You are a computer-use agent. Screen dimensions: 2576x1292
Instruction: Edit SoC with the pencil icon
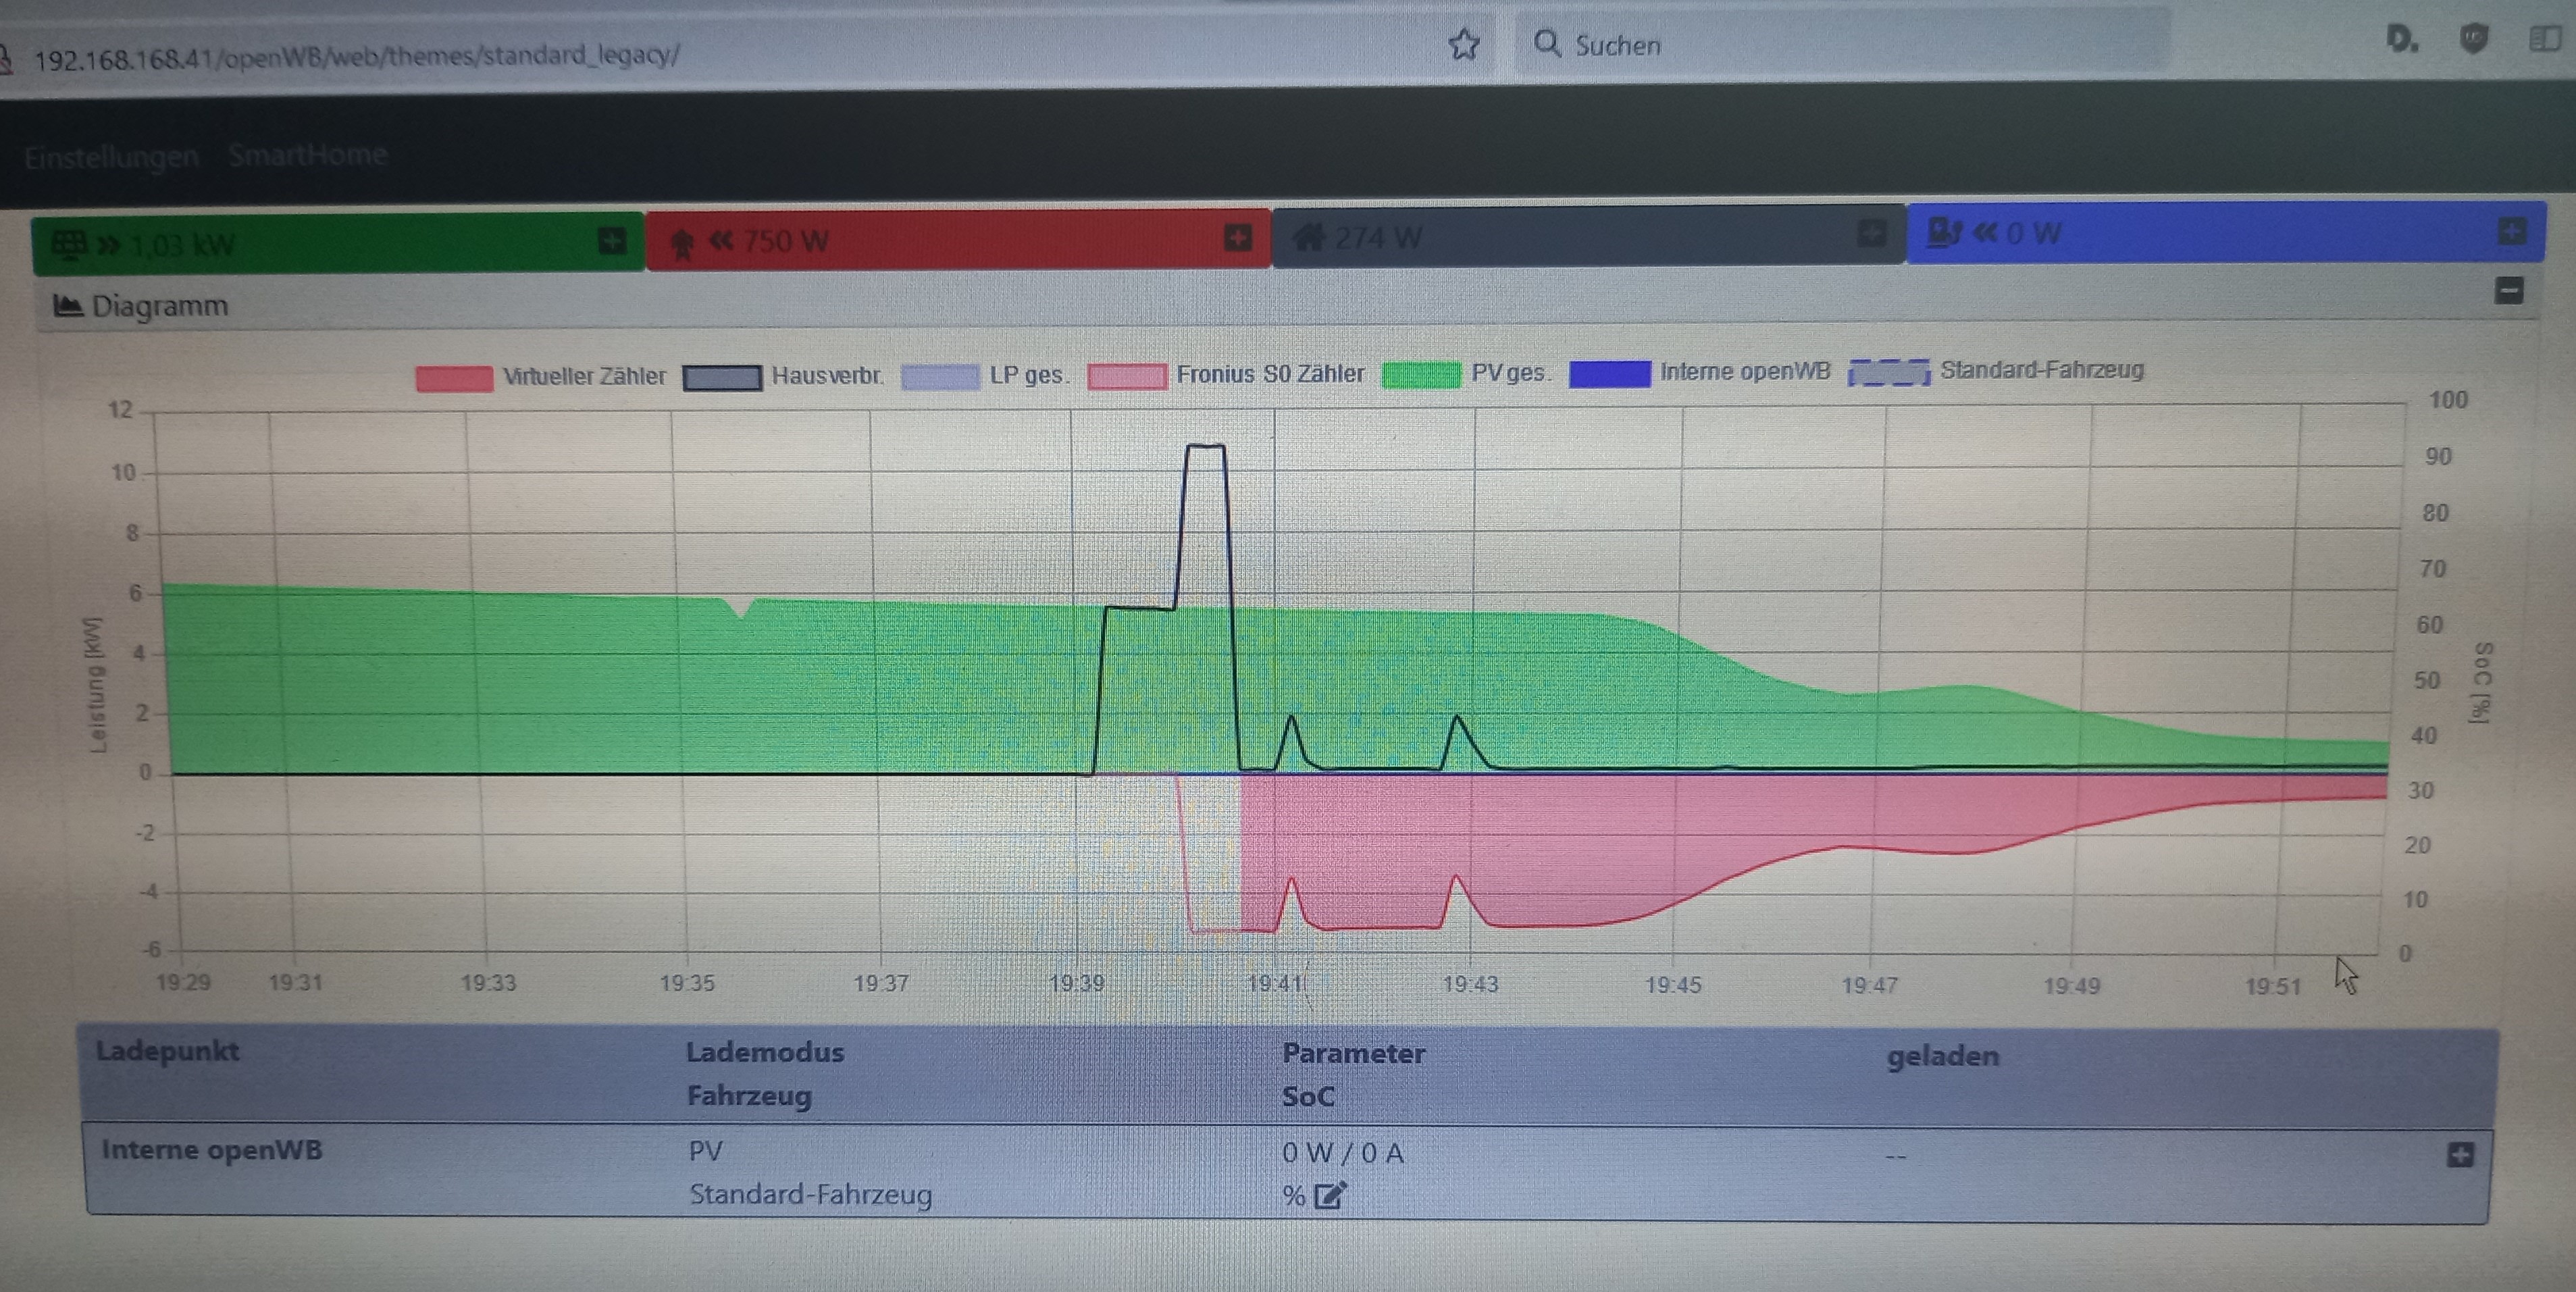point(1330,1195)
